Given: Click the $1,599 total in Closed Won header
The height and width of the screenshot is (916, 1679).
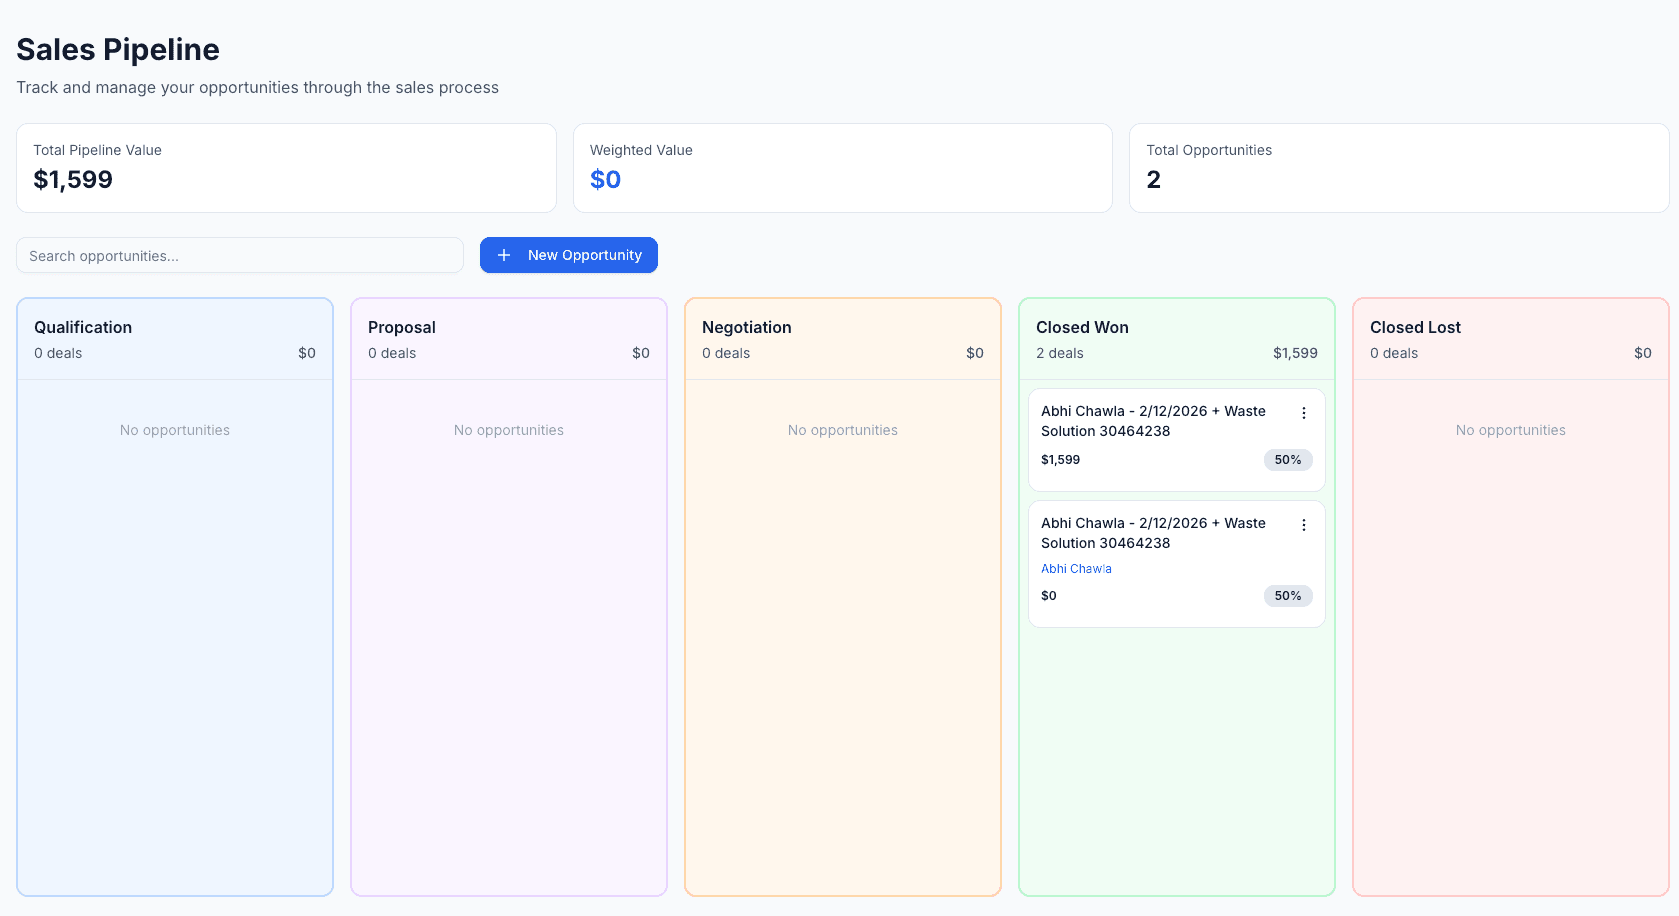Looking at the screenshot, I should [1295, 353].
